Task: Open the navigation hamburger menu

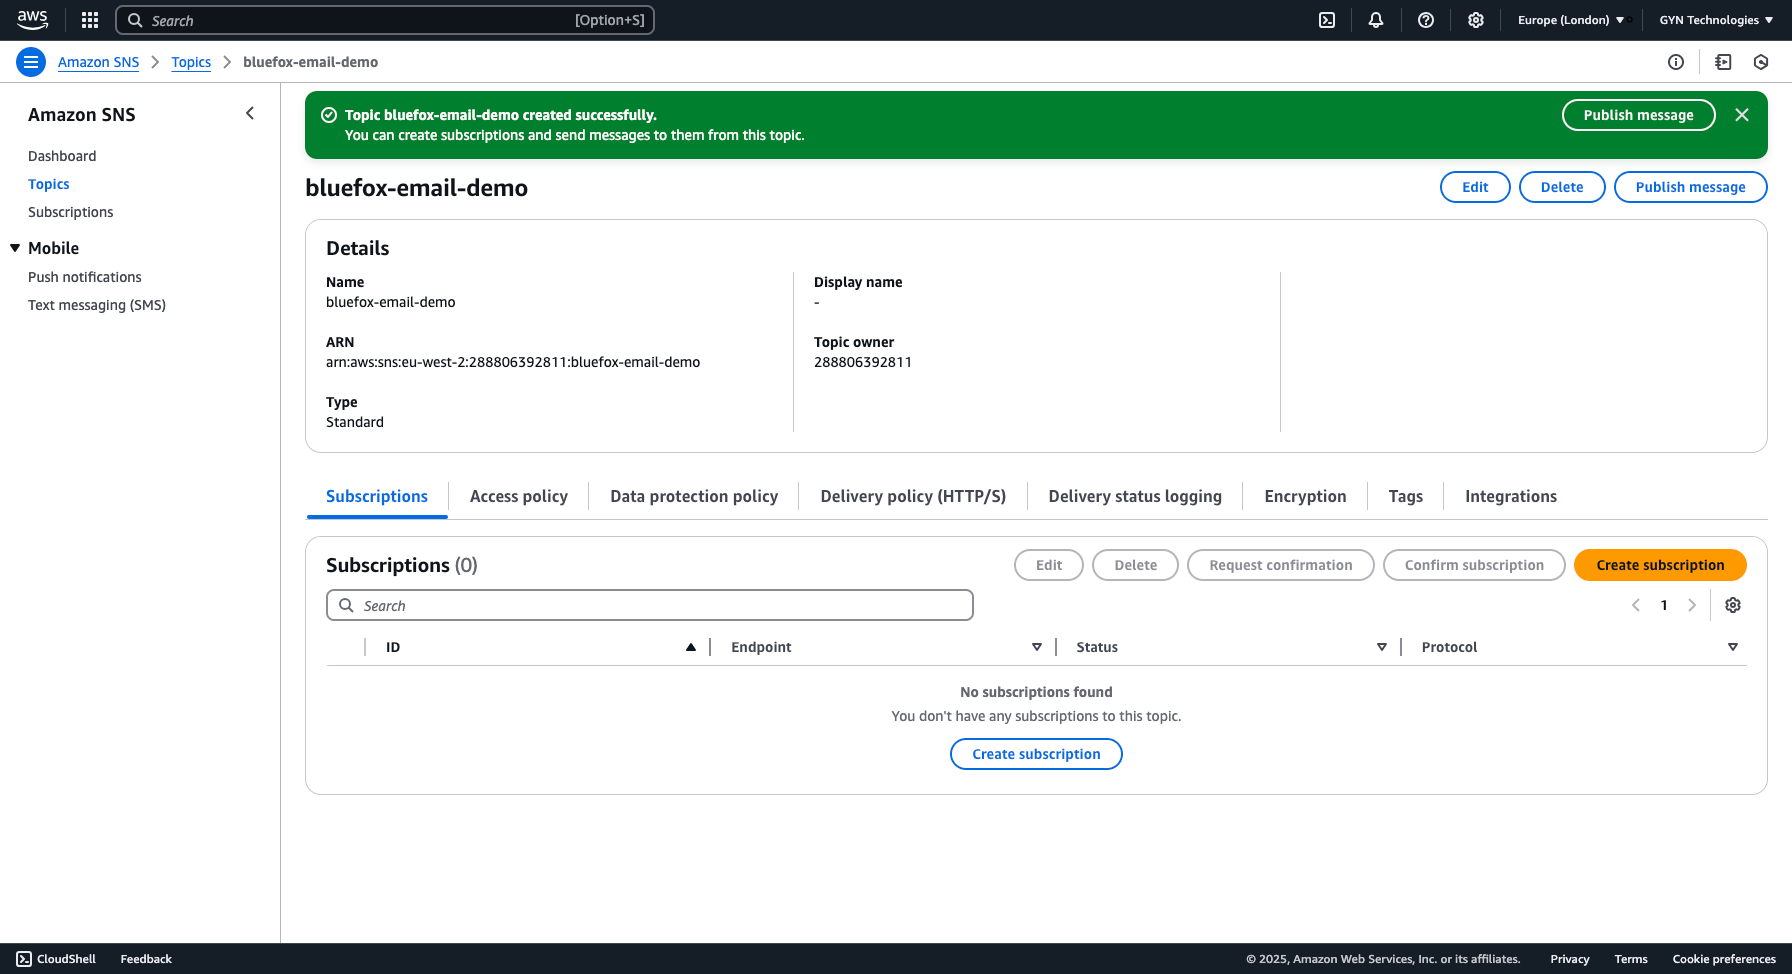Action: 30,61
